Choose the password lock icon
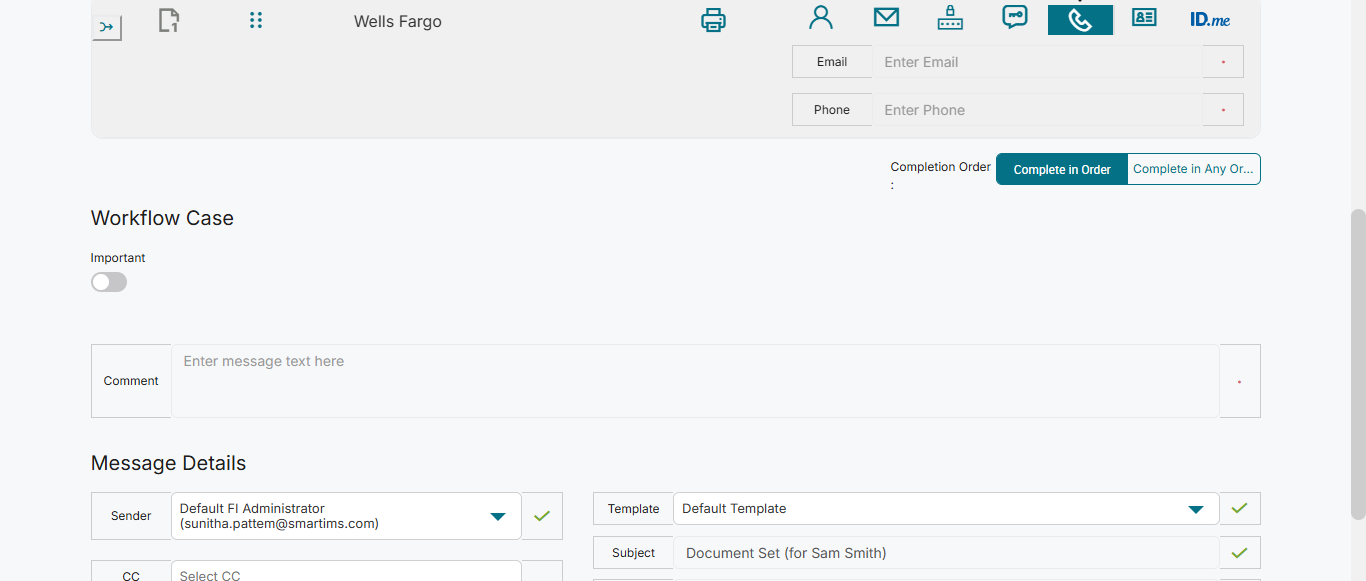 pos(950,17)
